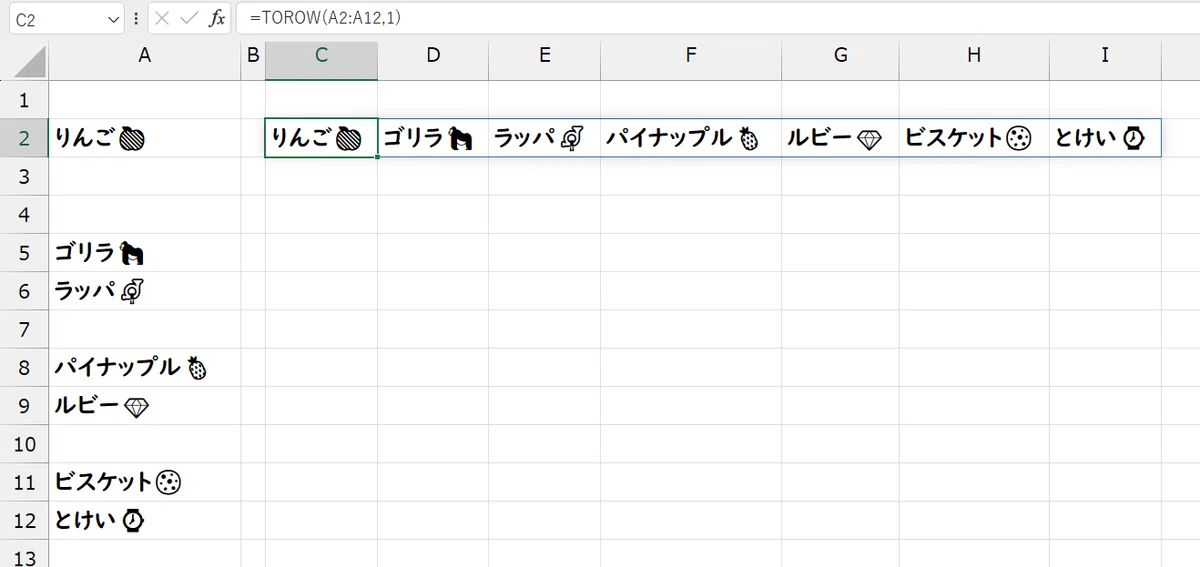The height and width of the screenshot is (567, 1200).
Task: Click cell H2 with ビスケット result
Action: (974, 138)
